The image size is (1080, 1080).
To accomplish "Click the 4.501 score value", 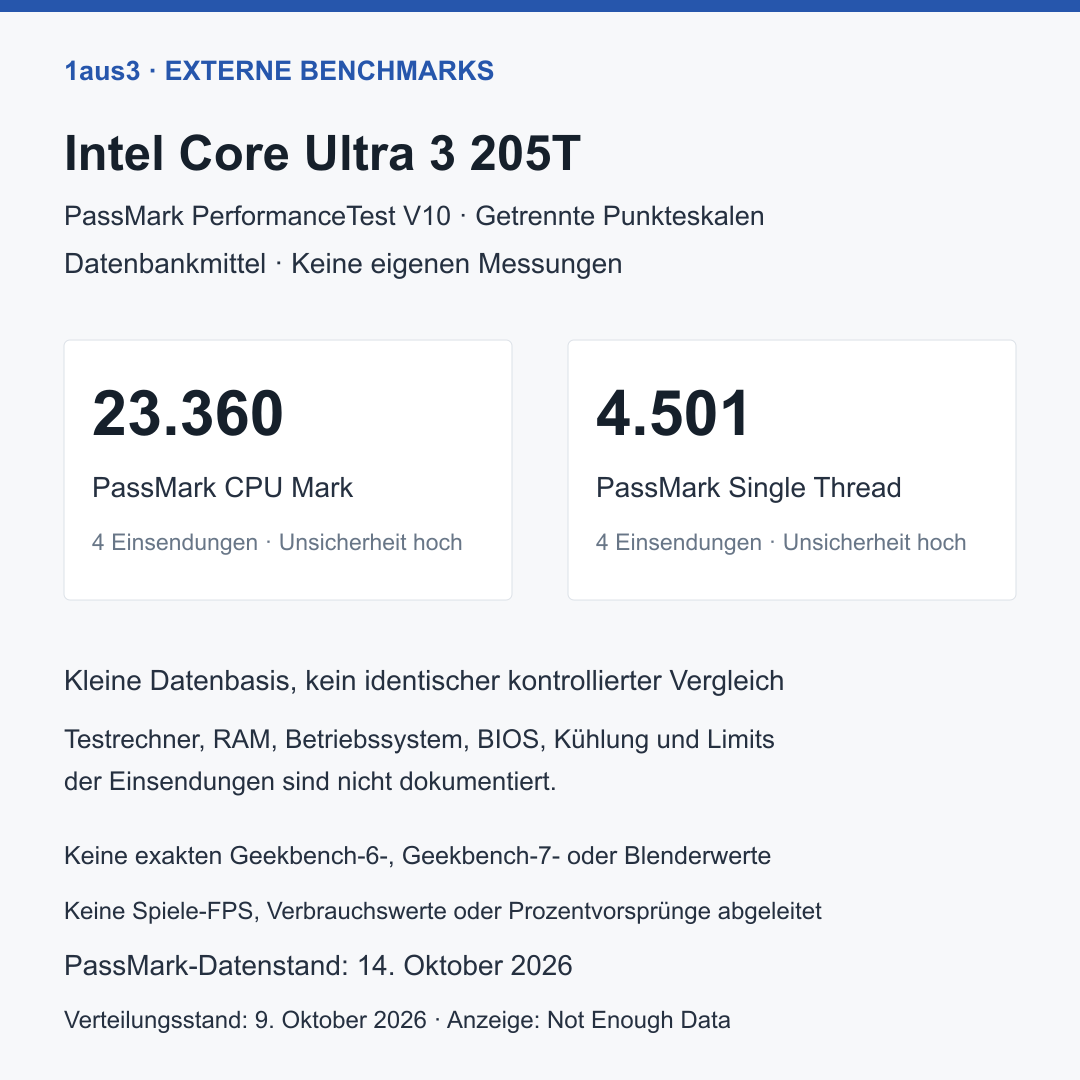I will 672,413.
